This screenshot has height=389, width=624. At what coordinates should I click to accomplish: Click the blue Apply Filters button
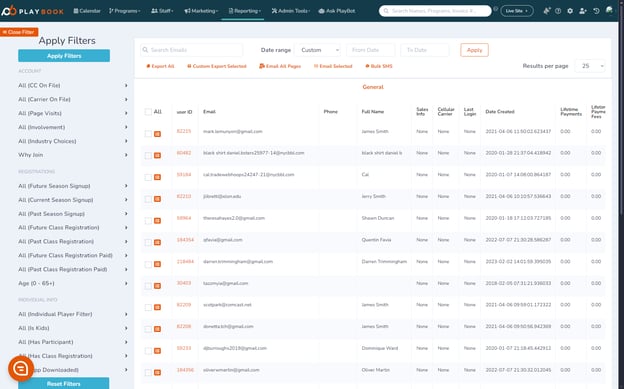(x=64, y=56)
